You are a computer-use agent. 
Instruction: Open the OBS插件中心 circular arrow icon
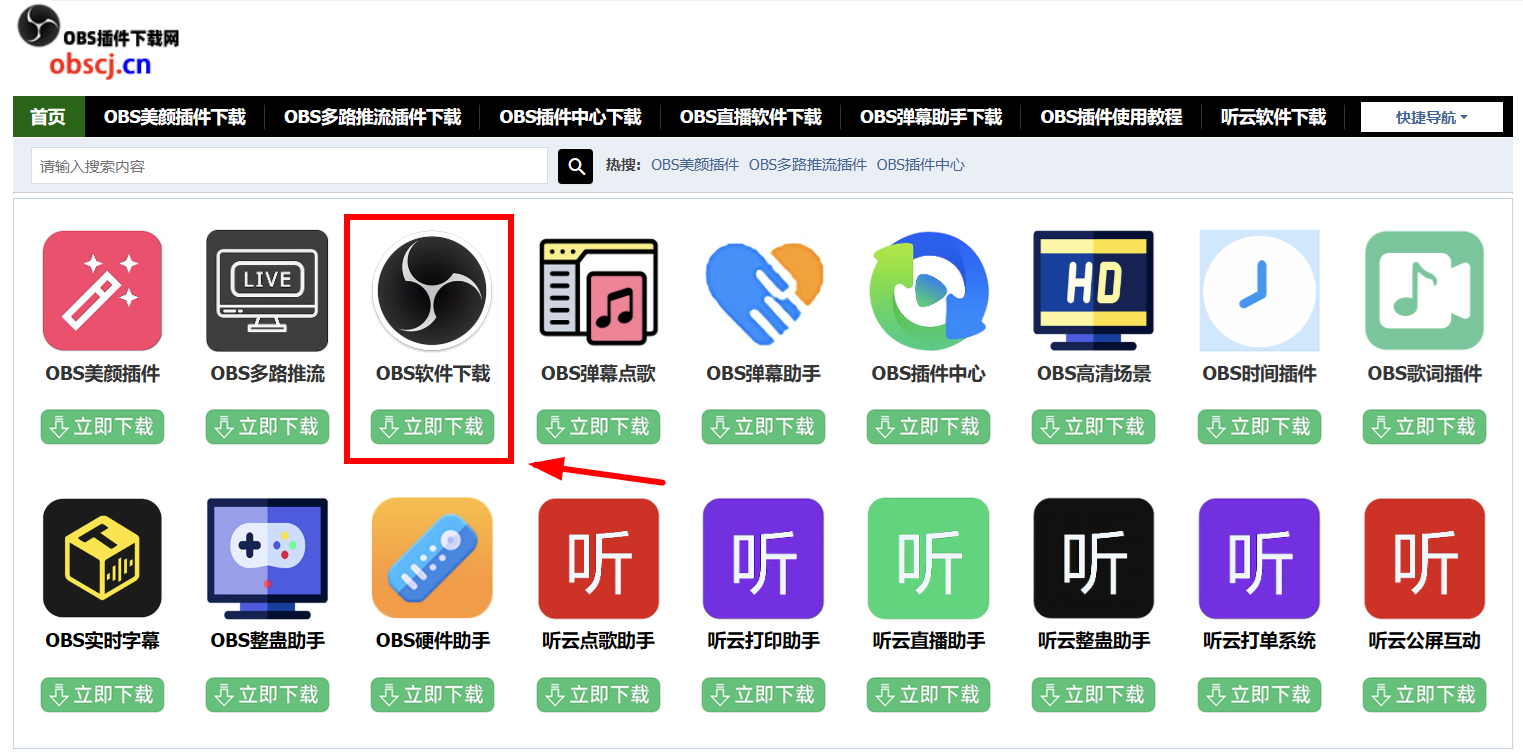coord(929,291)
